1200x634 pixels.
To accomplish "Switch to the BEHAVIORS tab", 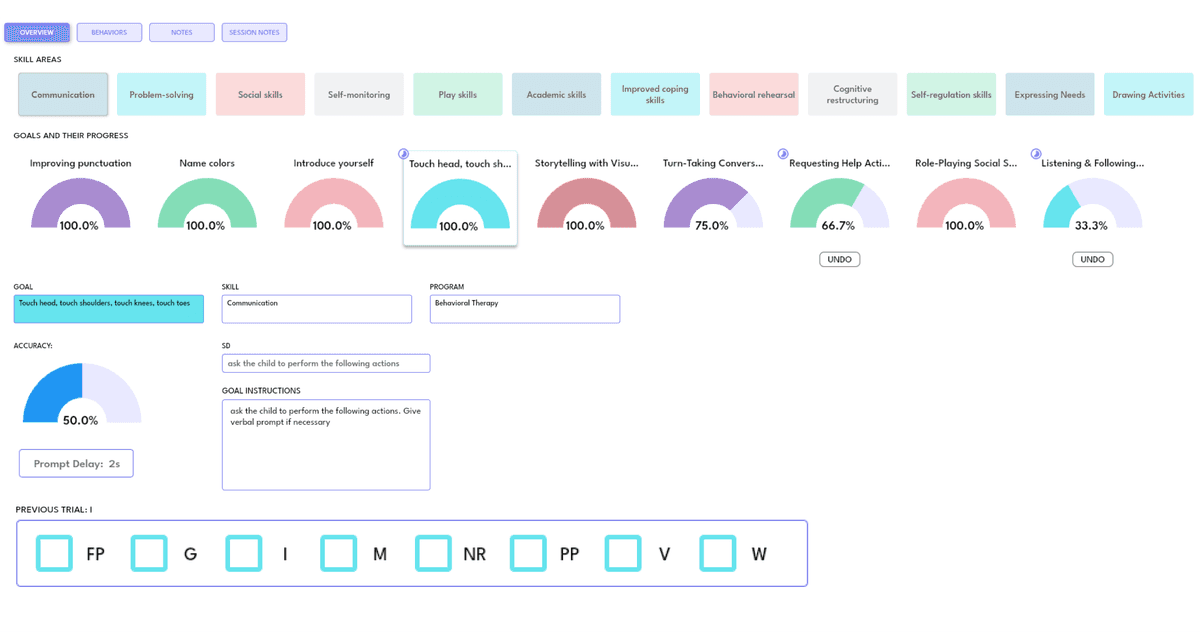I will (x=109, y=31).
